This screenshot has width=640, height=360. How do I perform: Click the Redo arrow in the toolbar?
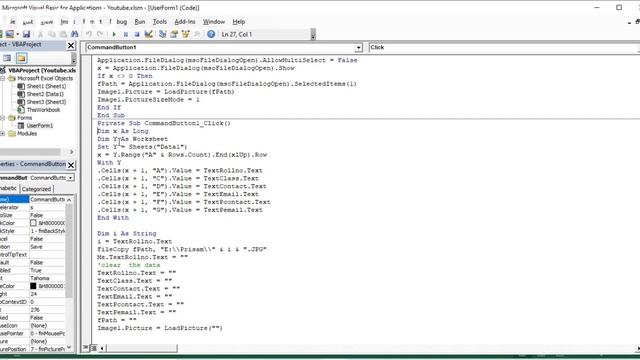(100, 34)
